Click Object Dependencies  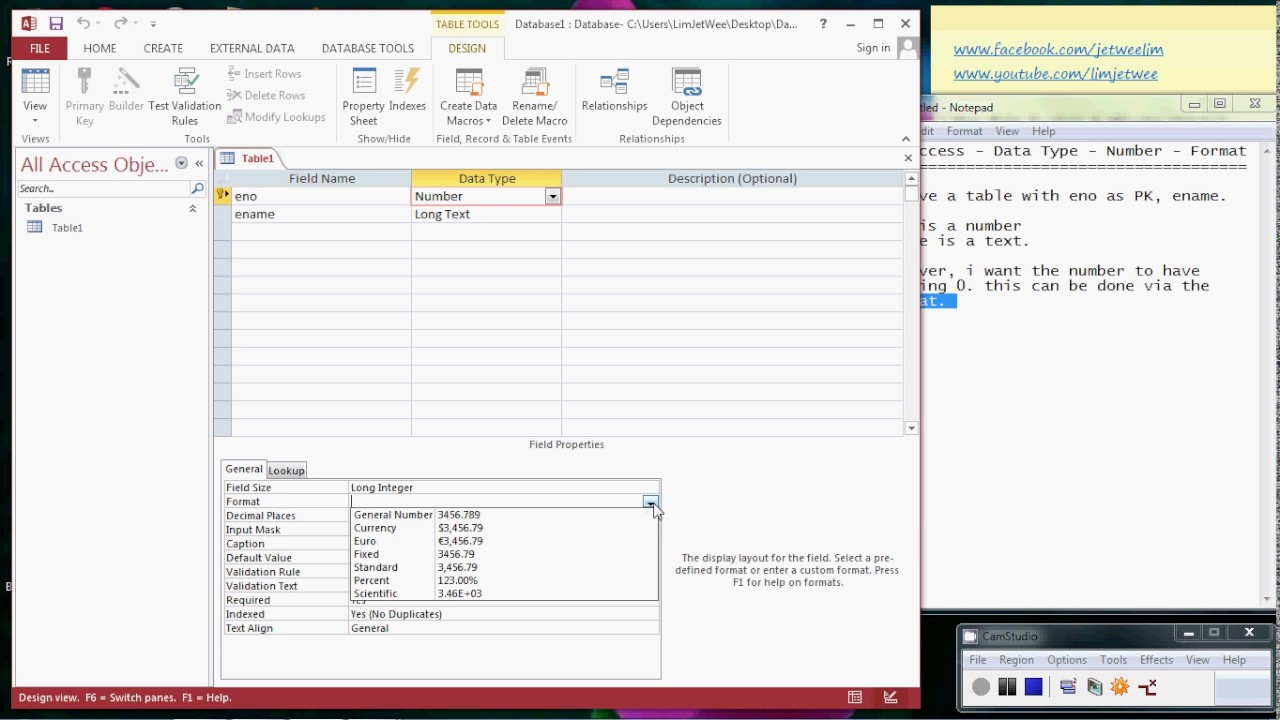[x=687, y=97]
